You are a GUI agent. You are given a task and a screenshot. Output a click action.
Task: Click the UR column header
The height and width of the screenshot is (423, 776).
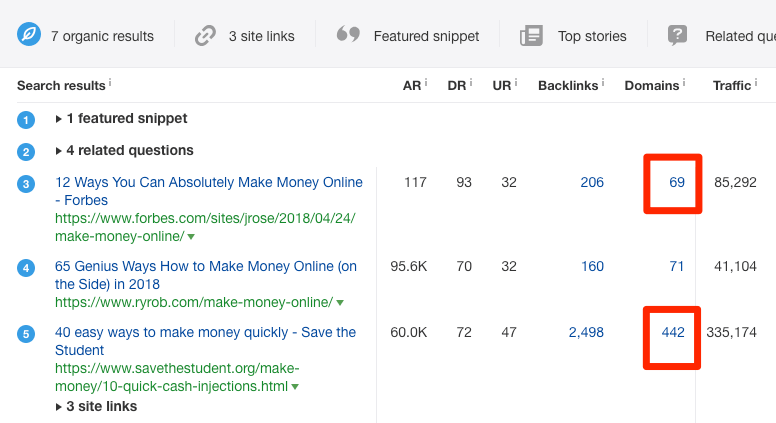click(x=502, y=86)
